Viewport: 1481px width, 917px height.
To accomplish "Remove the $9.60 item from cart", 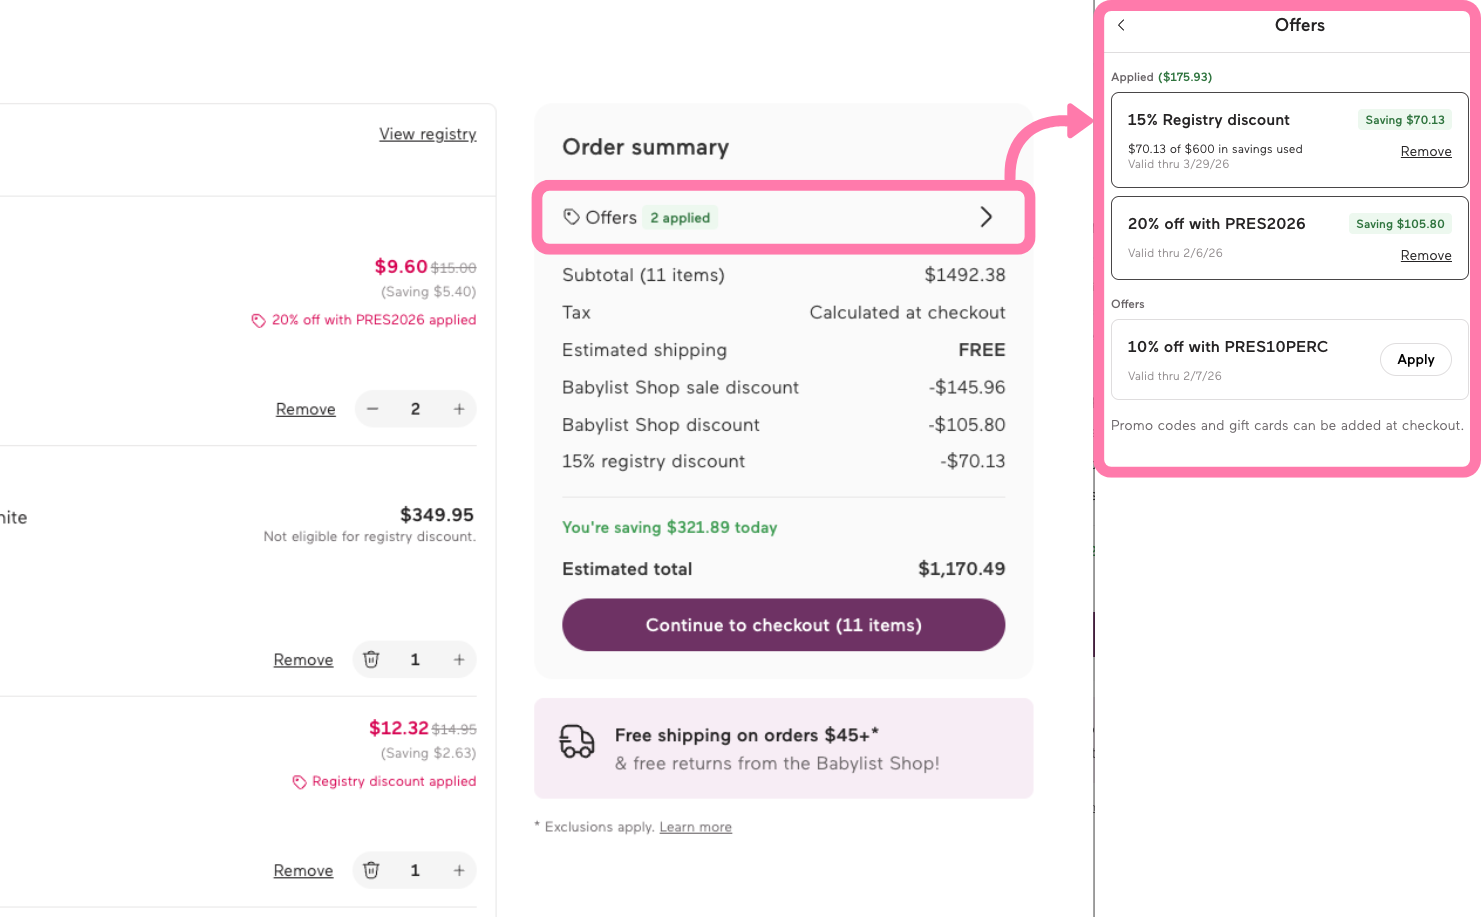I will point(306,409).
